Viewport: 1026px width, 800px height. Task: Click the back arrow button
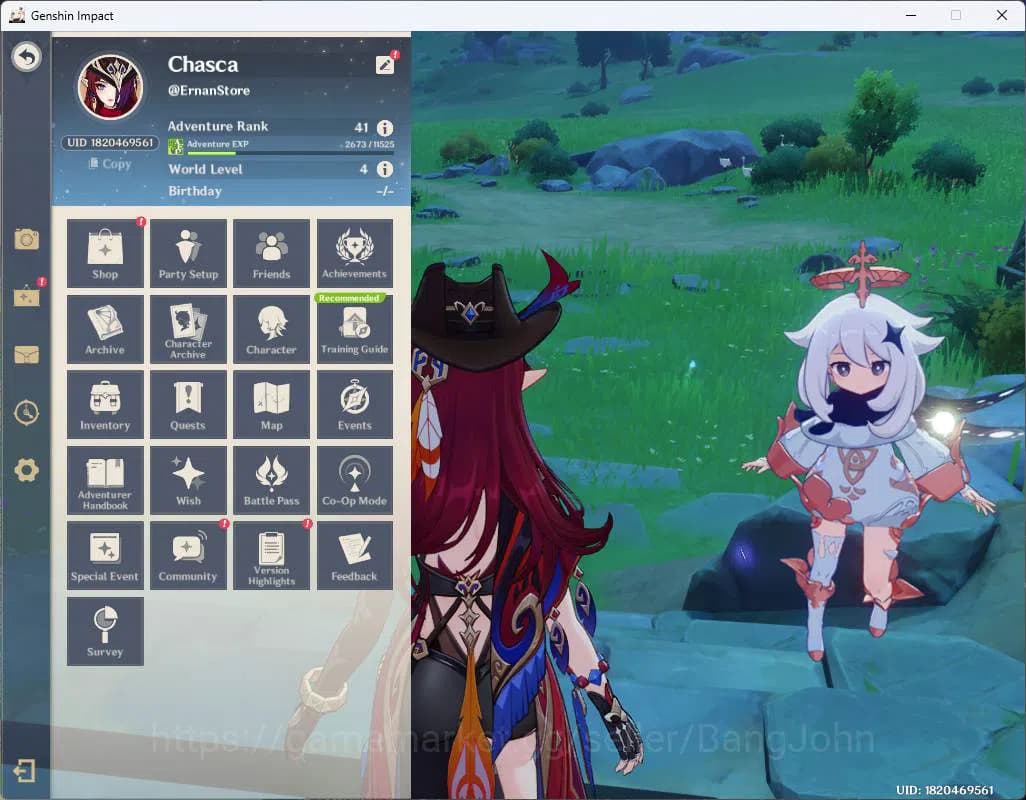coord(26,57)
